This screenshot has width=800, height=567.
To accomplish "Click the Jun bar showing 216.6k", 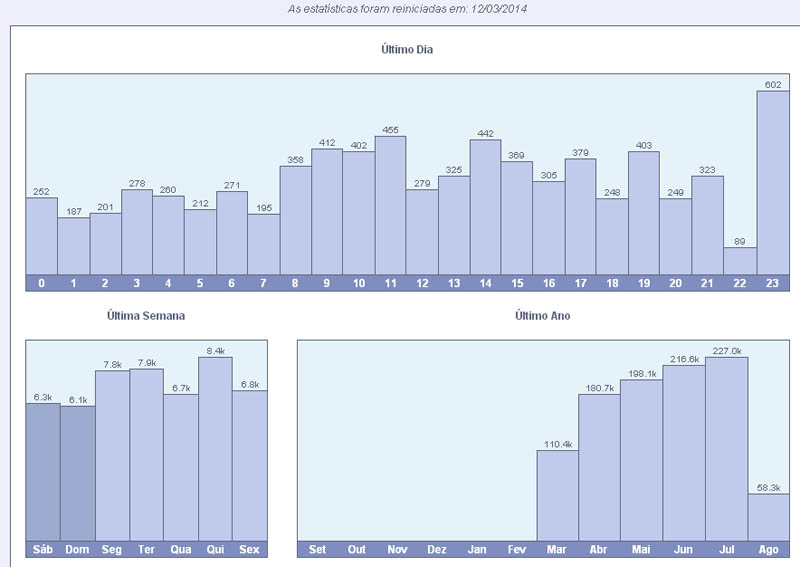I will pyautogui.click(x=684, y=453).
